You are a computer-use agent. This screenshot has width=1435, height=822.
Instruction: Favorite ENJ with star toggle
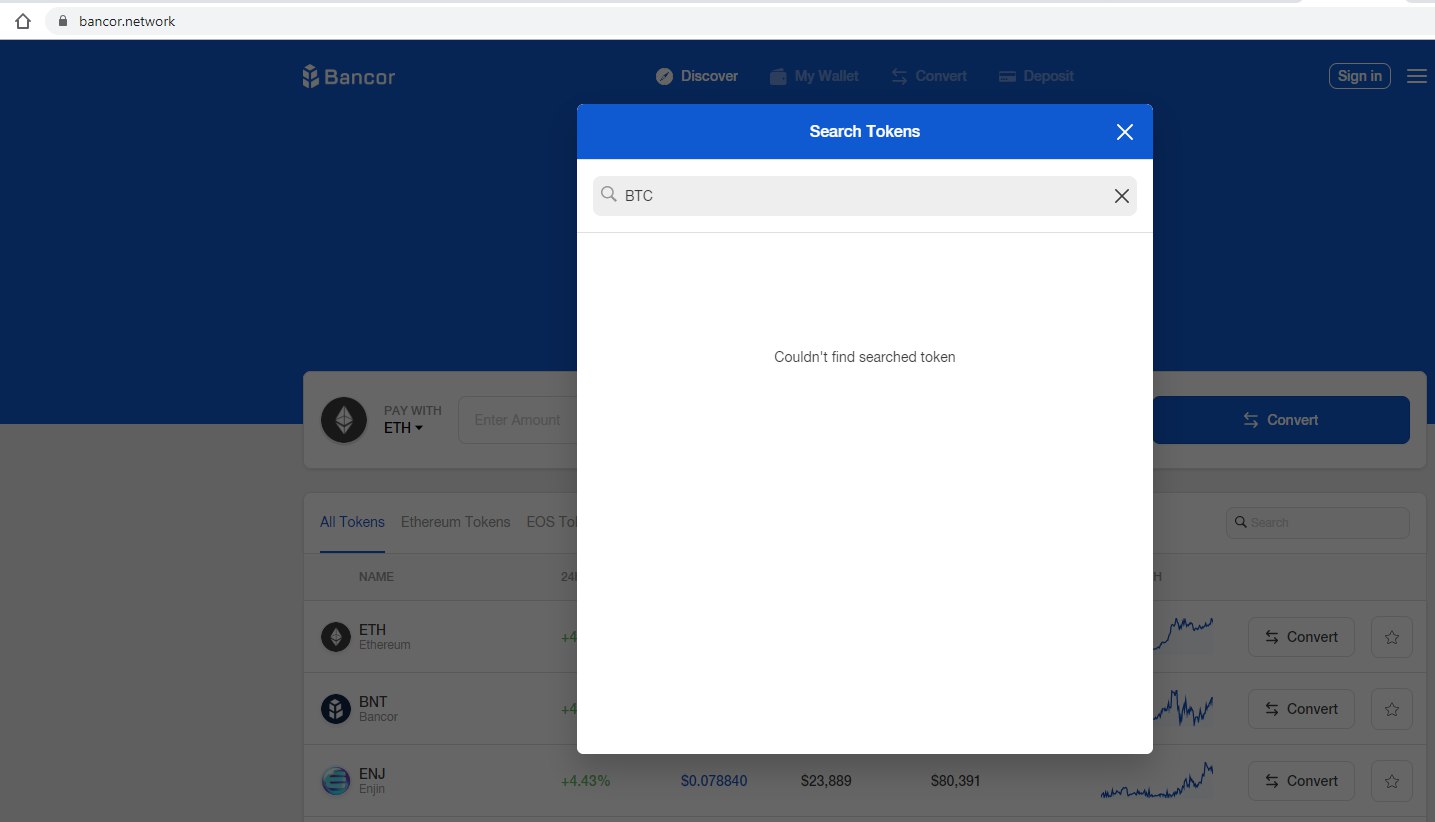pos(1391,781)
